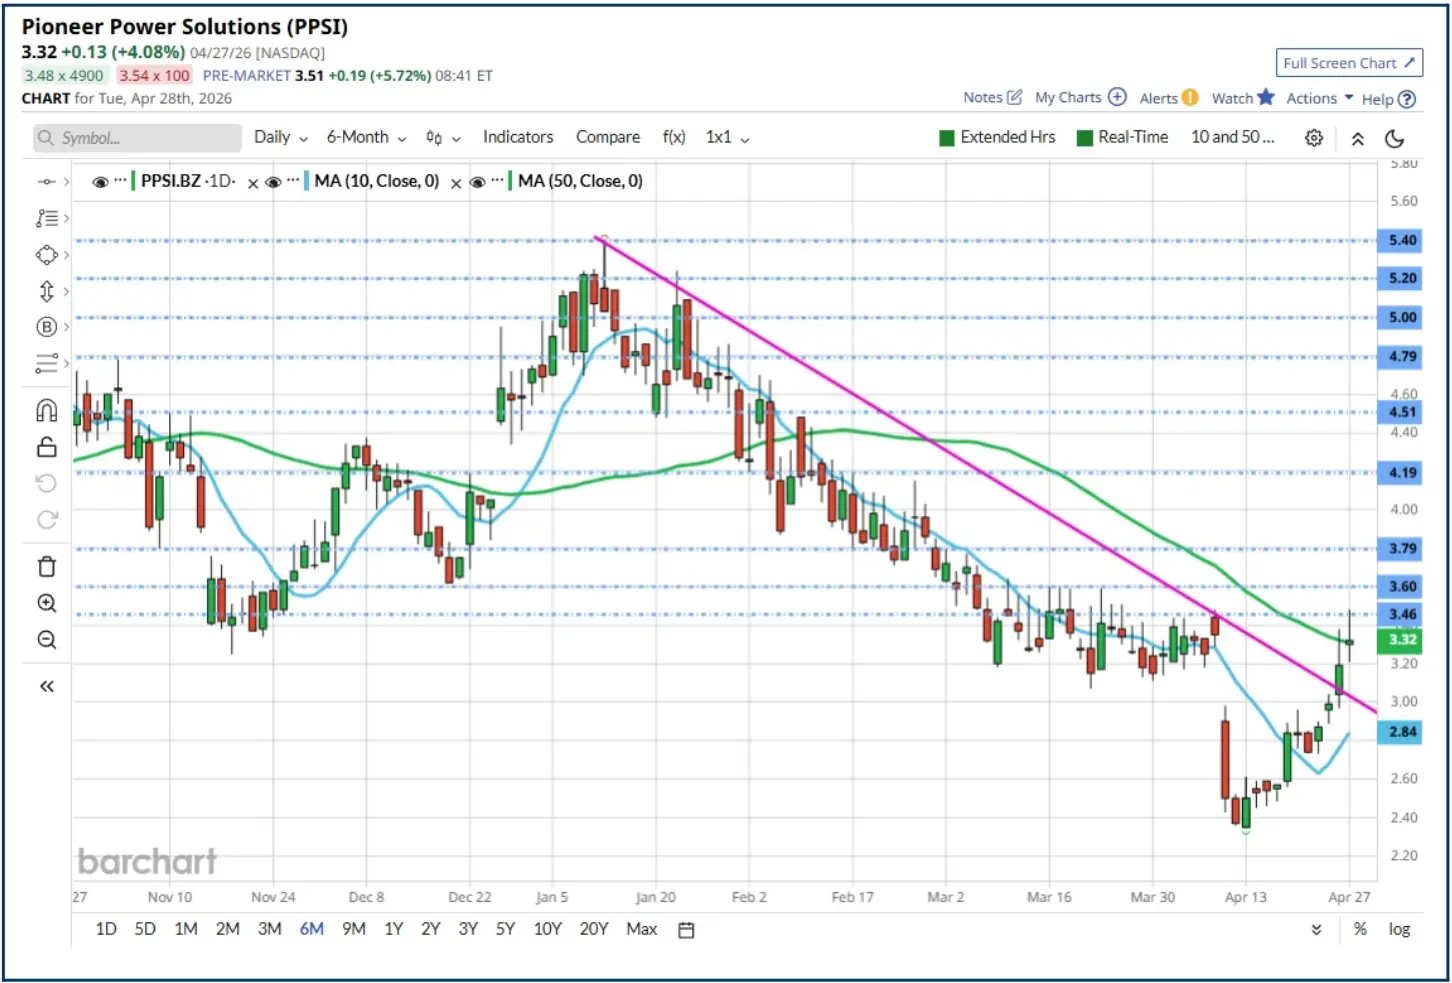Collapse the left drawing toolbar

pos(46,686)
